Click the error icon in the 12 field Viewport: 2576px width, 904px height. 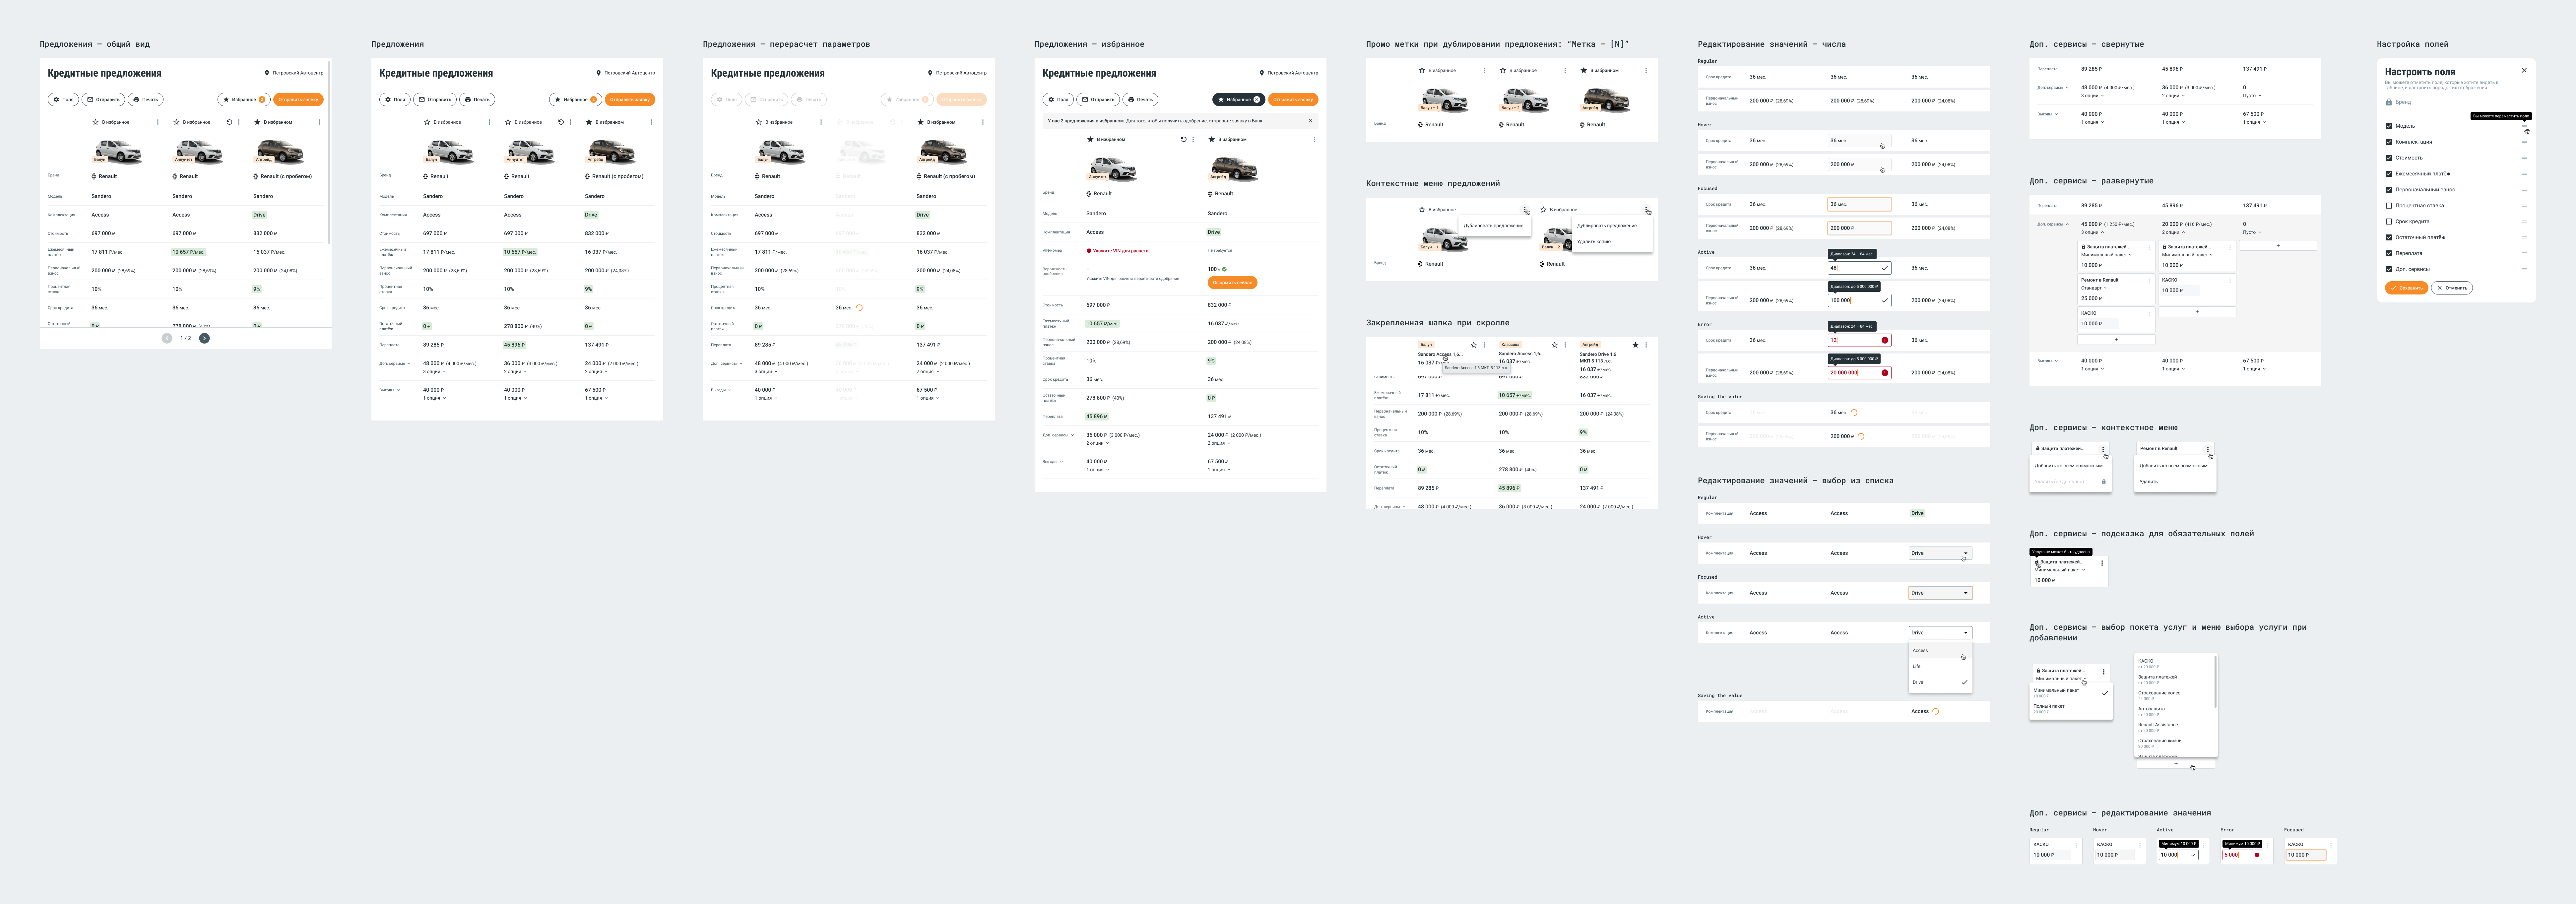coord(1885,340)
